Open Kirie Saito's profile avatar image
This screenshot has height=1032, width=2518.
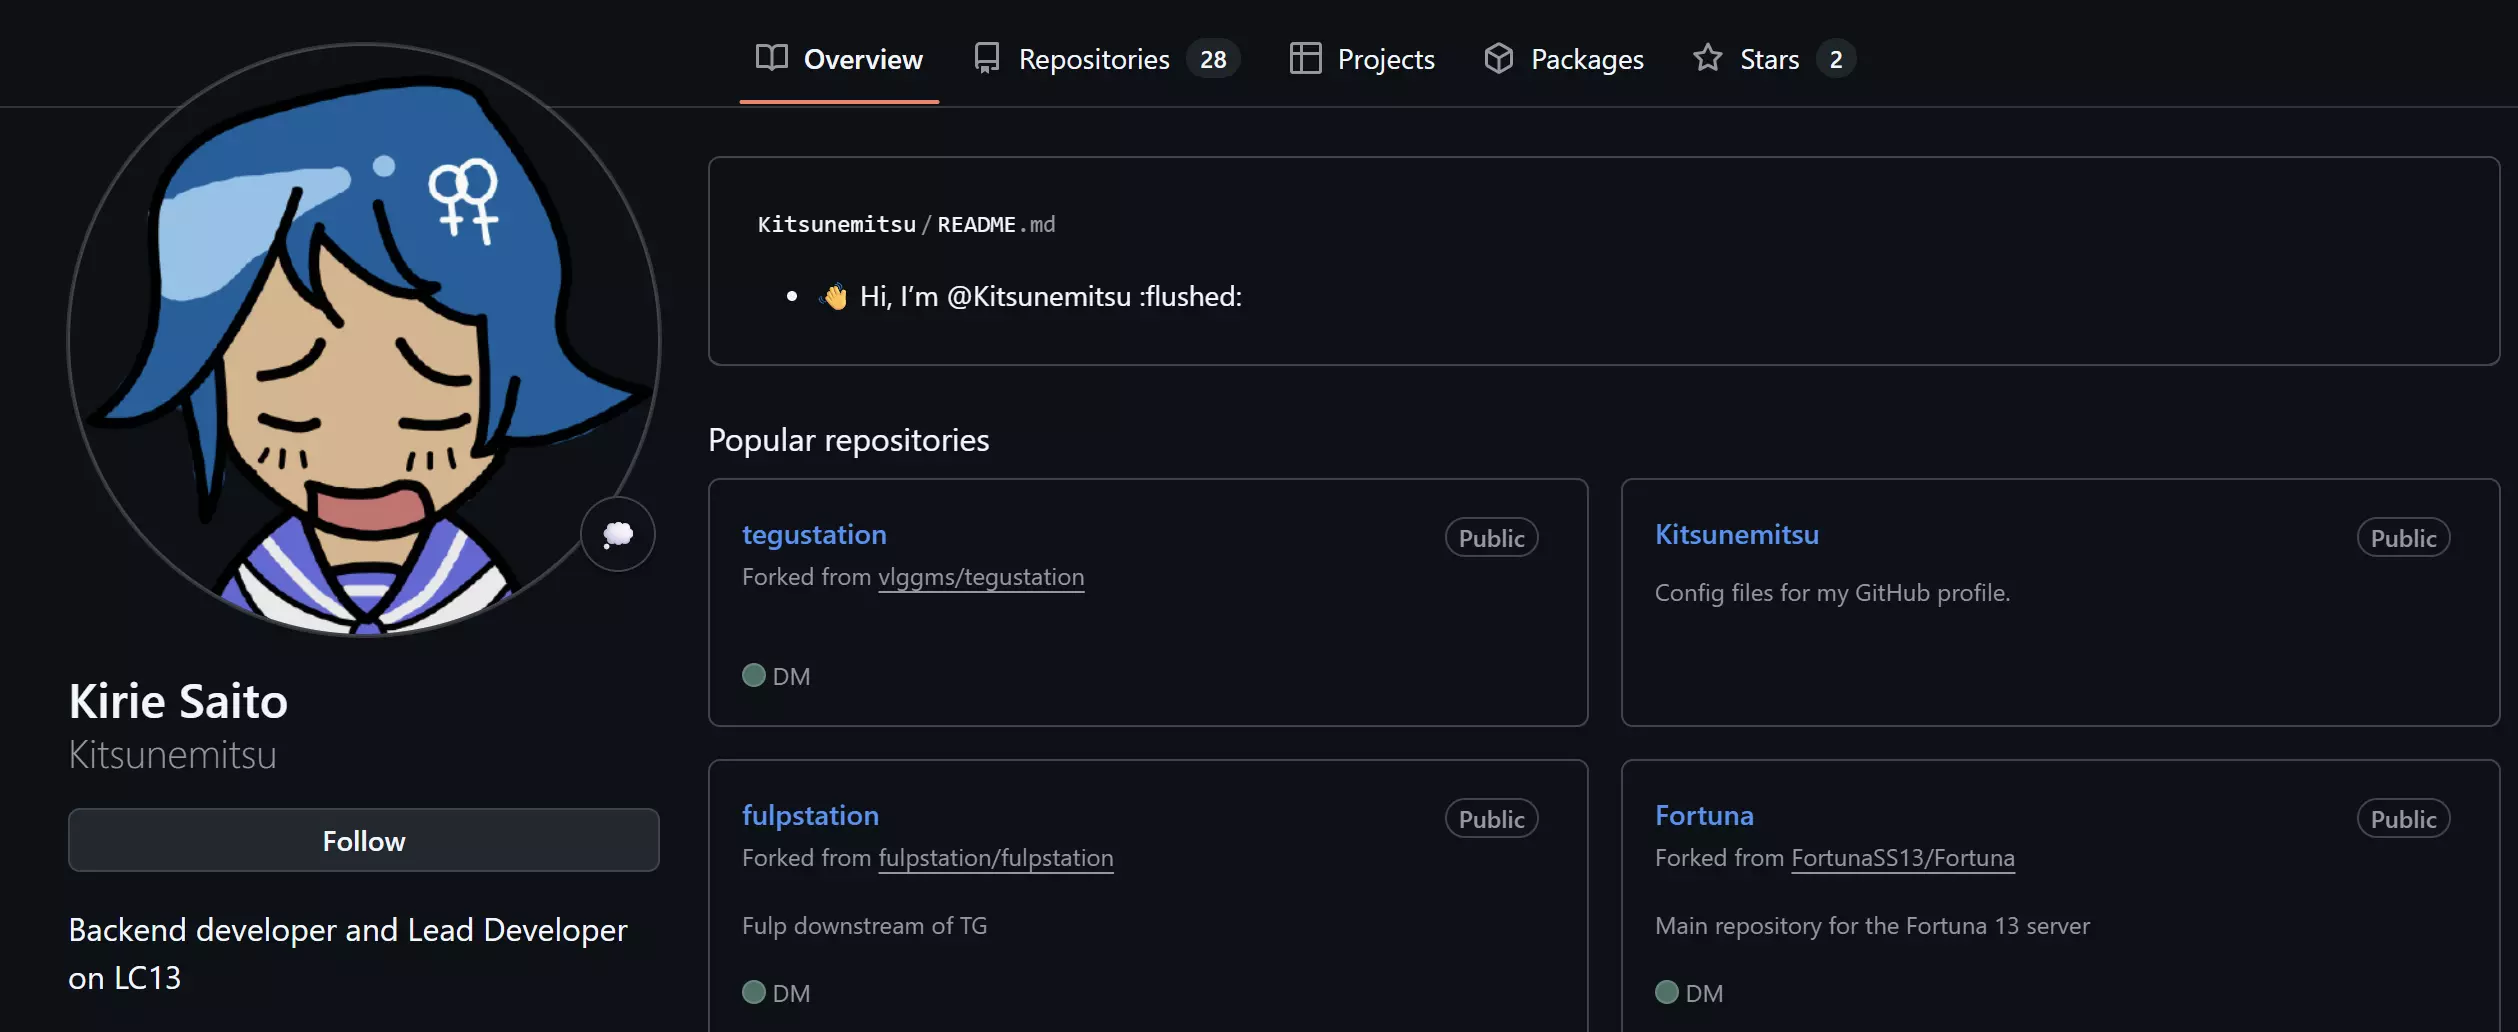pos(364,339)
